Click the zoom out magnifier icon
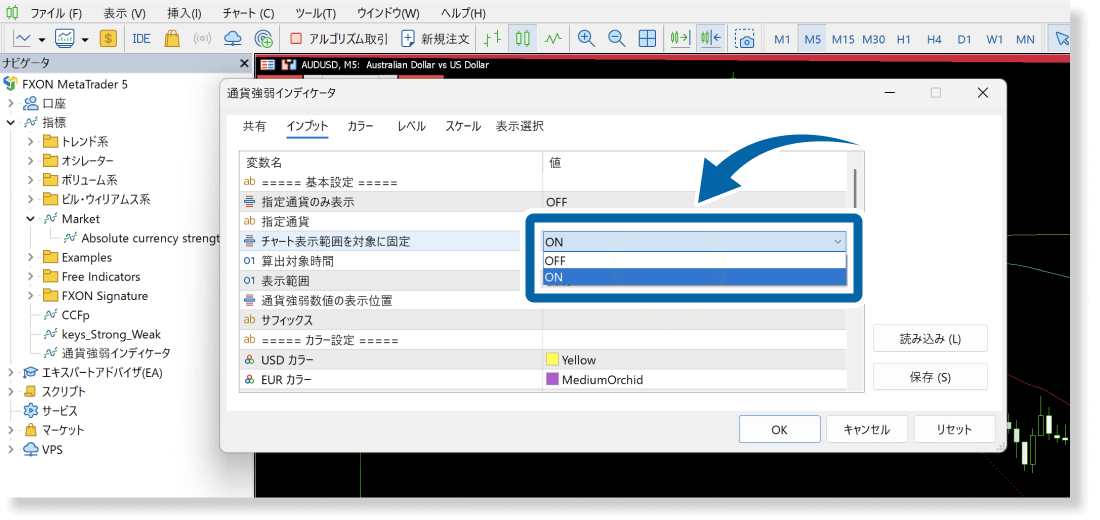Image resolution: width=1100 pixels, height=520 pixels. point(617,39)
